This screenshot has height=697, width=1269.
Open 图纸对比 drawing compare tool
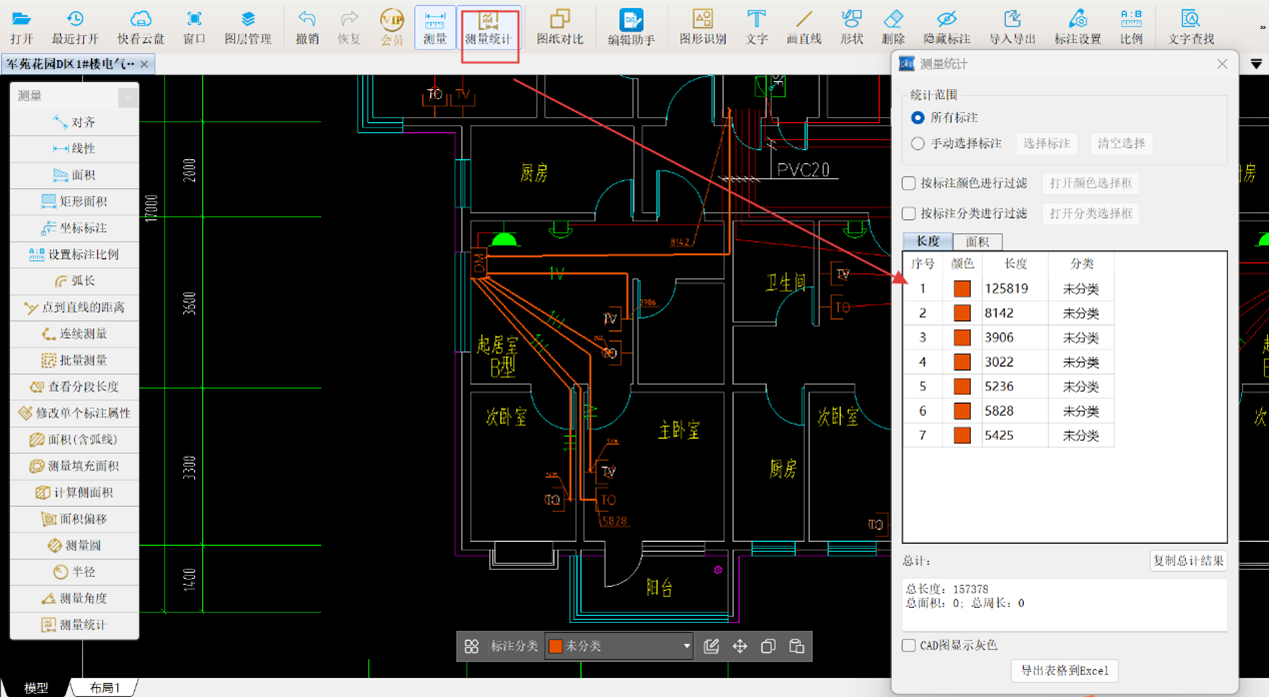pos(560,27)
